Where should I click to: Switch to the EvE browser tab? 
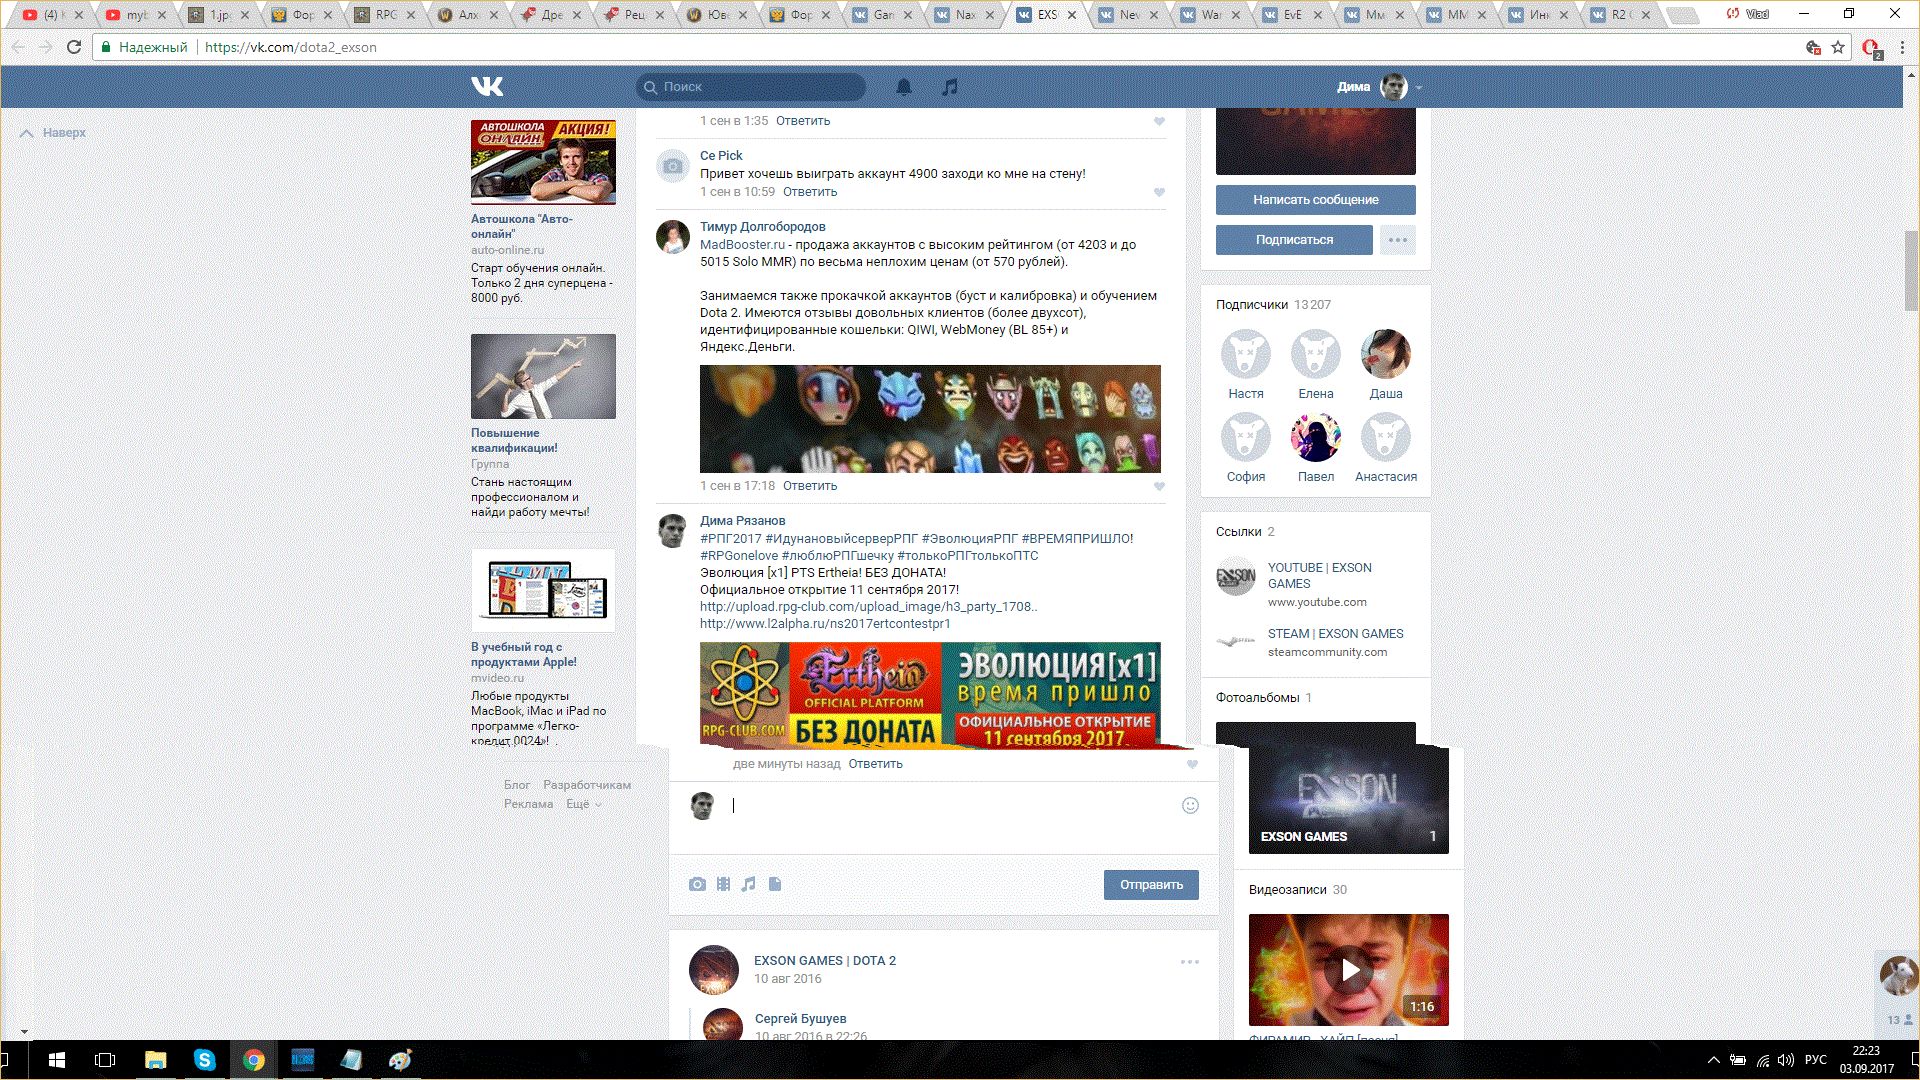[1293, 15]
